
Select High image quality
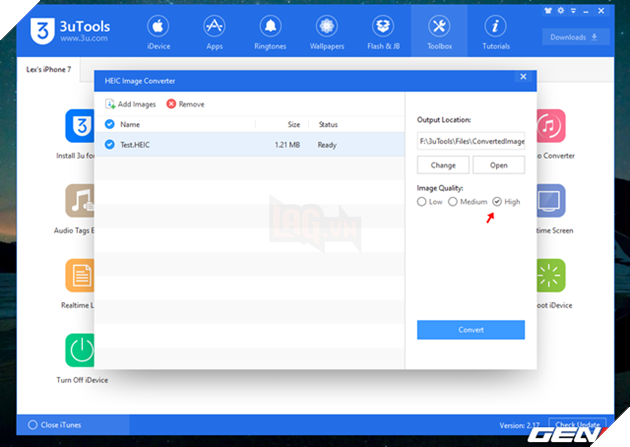tap(497, 202)
